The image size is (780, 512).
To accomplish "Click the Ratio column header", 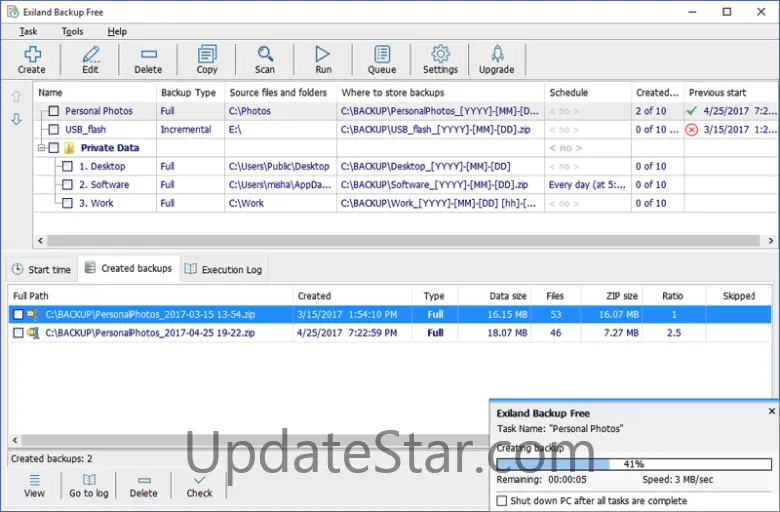I will [x=674, y=296].
